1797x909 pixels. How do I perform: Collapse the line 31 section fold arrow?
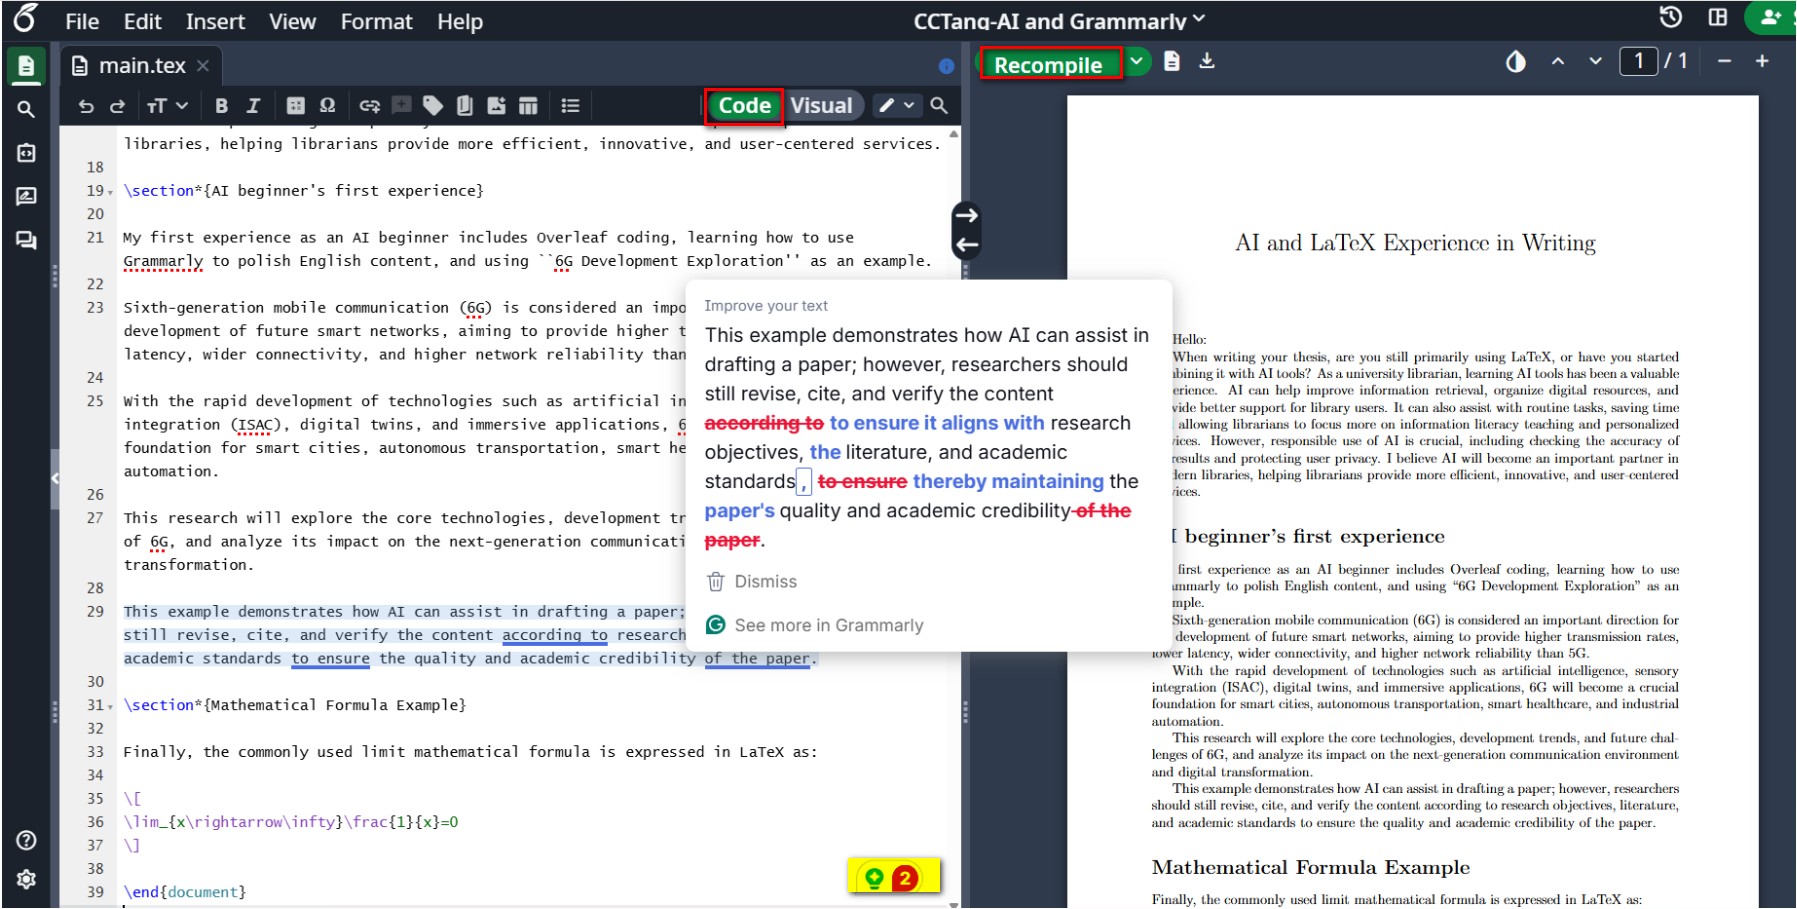click(111, 706)
